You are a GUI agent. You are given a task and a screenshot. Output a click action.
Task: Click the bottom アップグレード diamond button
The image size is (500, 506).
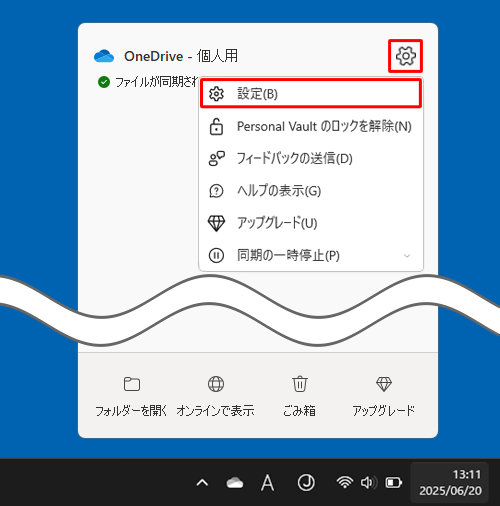pyautogui.click(x=383, y=396)
